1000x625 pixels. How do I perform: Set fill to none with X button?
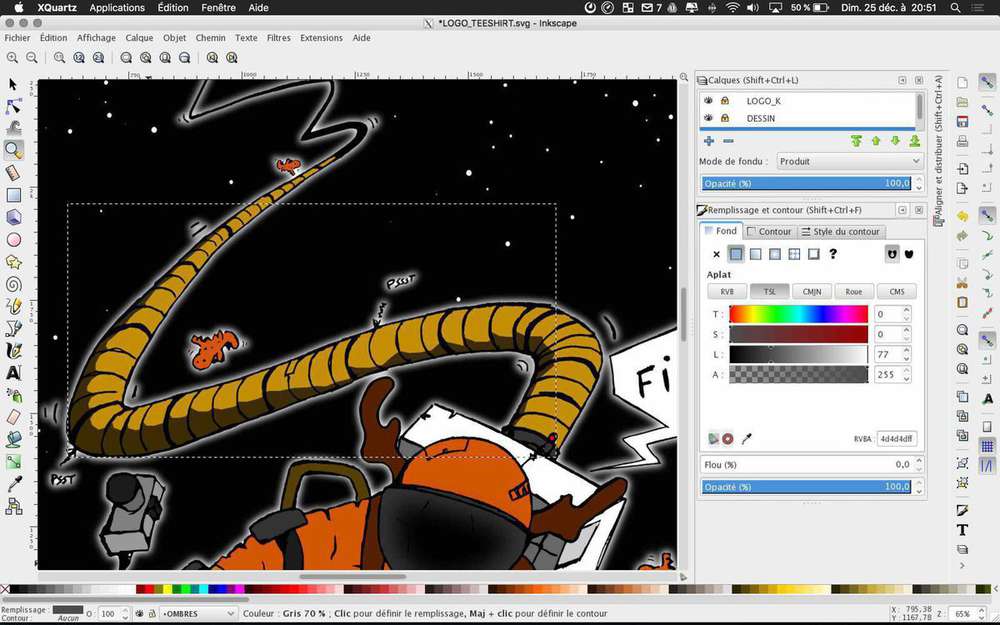(x=716, y=254)
